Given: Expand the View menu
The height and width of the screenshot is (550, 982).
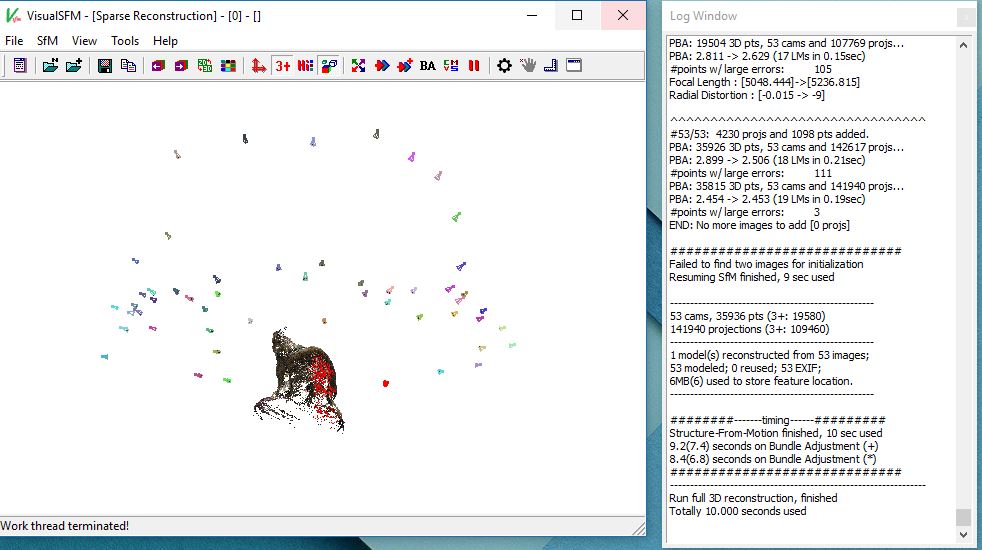Looking at the screenshot, I should (84, 41).
